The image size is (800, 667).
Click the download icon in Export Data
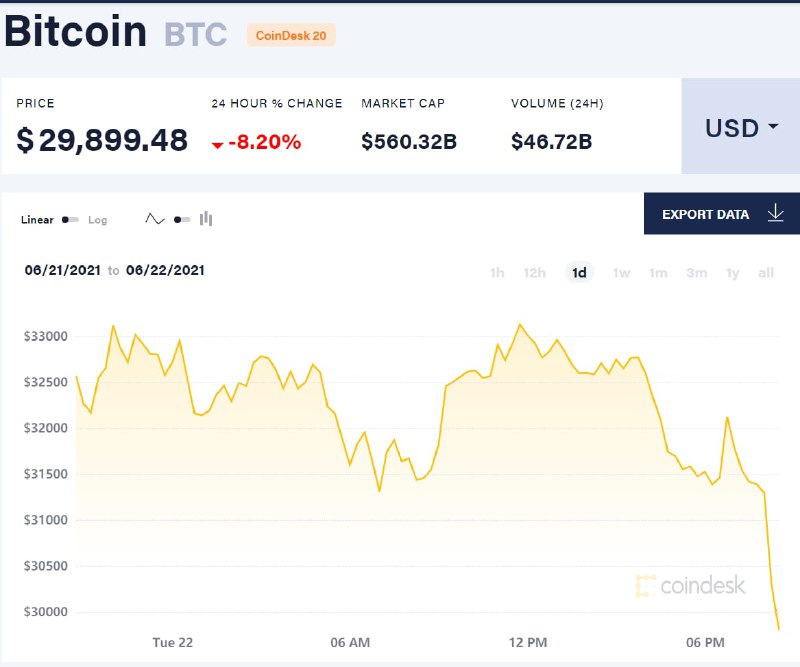tap(775, 213)
